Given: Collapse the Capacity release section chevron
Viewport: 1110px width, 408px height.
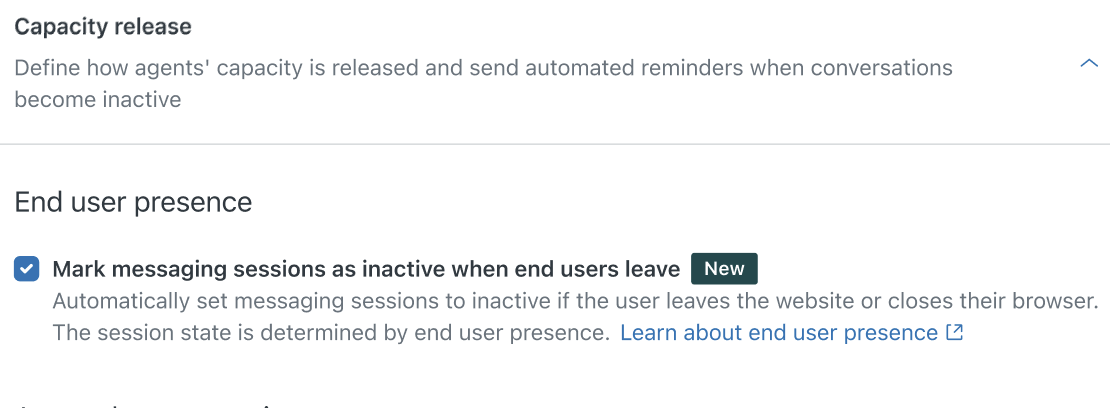Looking at the screenshot, I should click(x=1089, y=64).
